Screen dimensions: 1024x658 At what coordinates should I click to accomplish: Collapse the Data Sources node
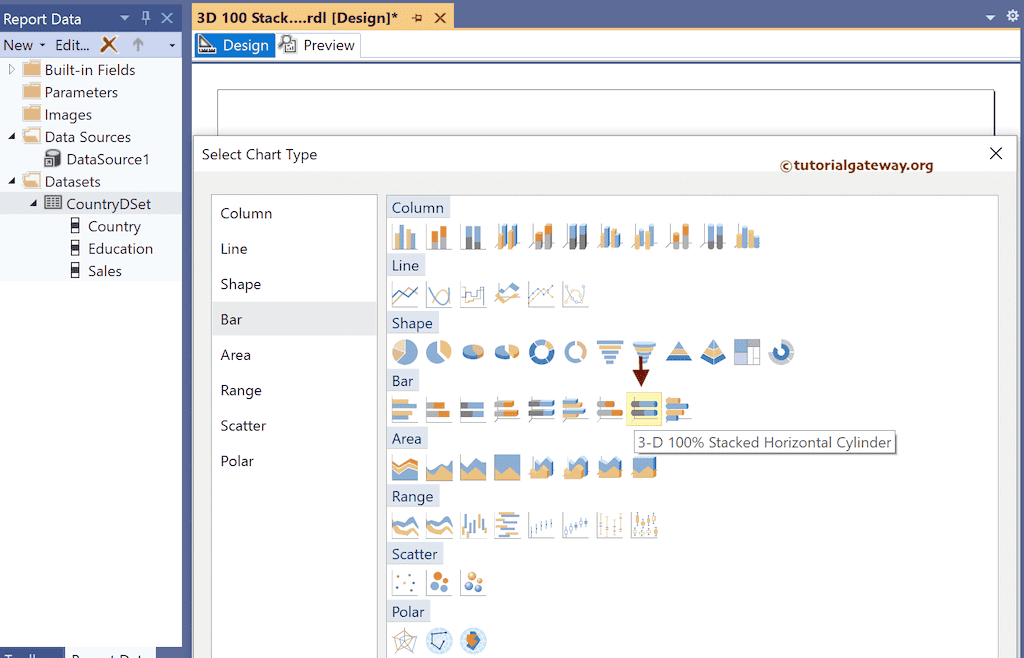(x=12, y=136)
